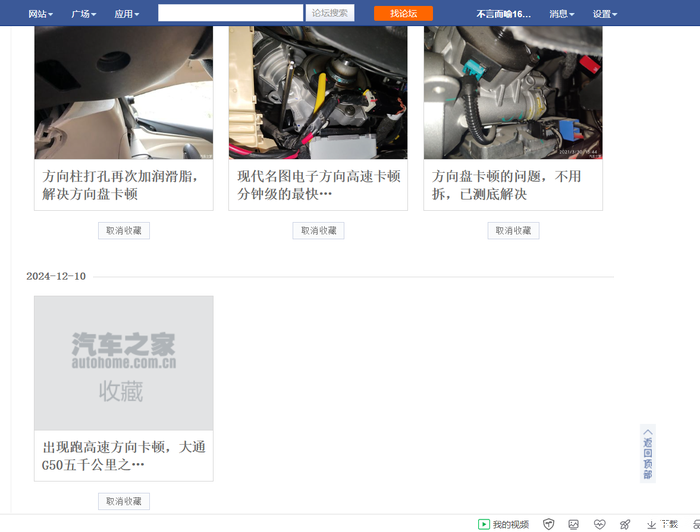The height and width of the screenshot is (532, 700).
Task: Open the user profile 不言而喻16...
Action: coord(503,14)
